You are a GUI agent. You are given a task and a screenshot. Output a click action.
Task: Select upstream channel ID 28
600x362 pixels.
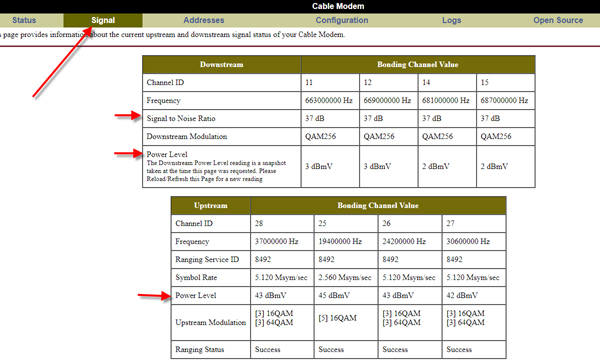click(x=282, y=223)
